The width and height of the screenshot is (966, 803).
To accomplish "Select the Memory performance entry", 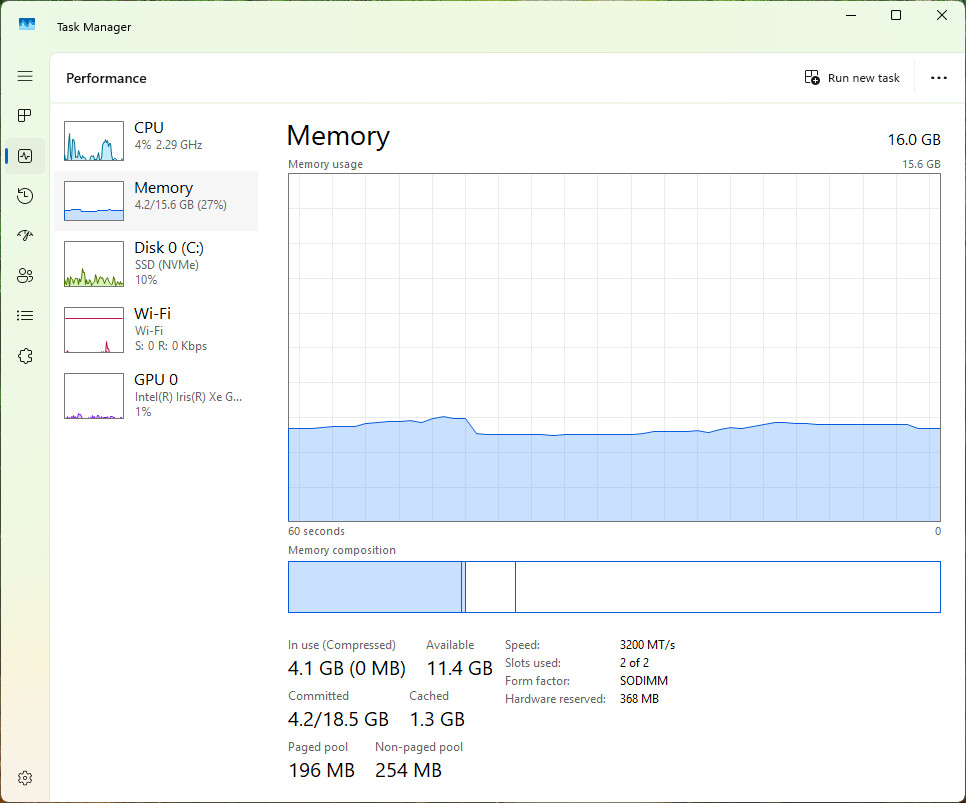I will click(156, 201).
